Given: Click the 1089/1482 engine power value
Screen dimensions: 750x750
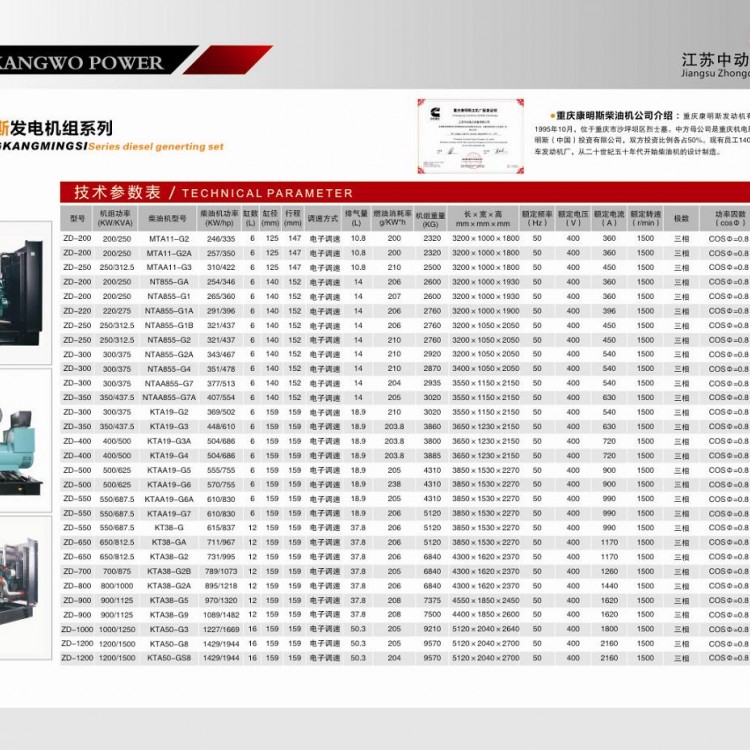Looking at the screenshot, I should coord(221,615).
